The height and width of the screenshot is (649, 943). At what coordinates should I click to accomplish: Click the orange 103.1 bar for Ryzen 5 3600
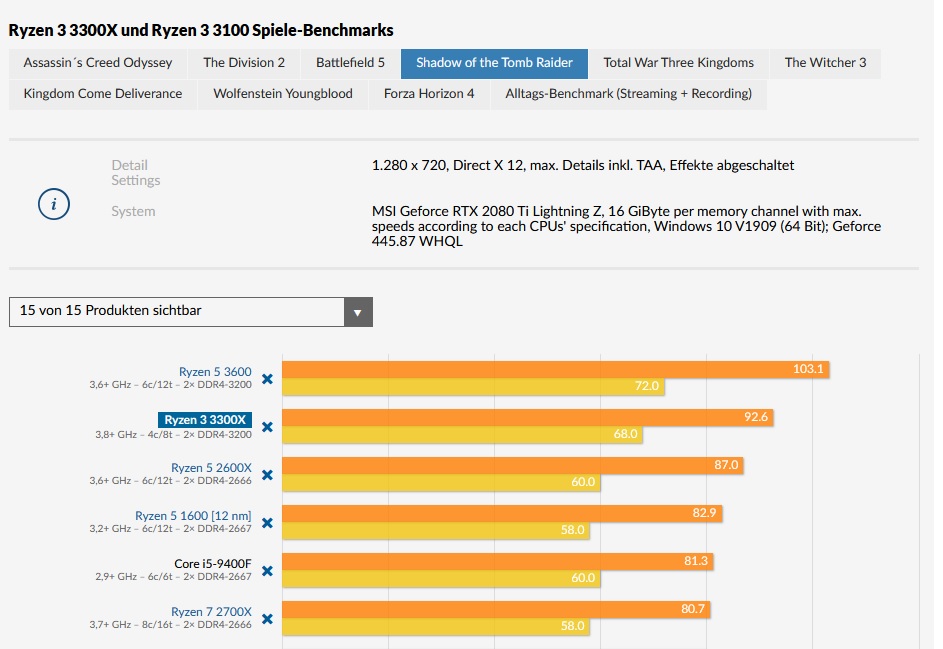pos(556,369)
